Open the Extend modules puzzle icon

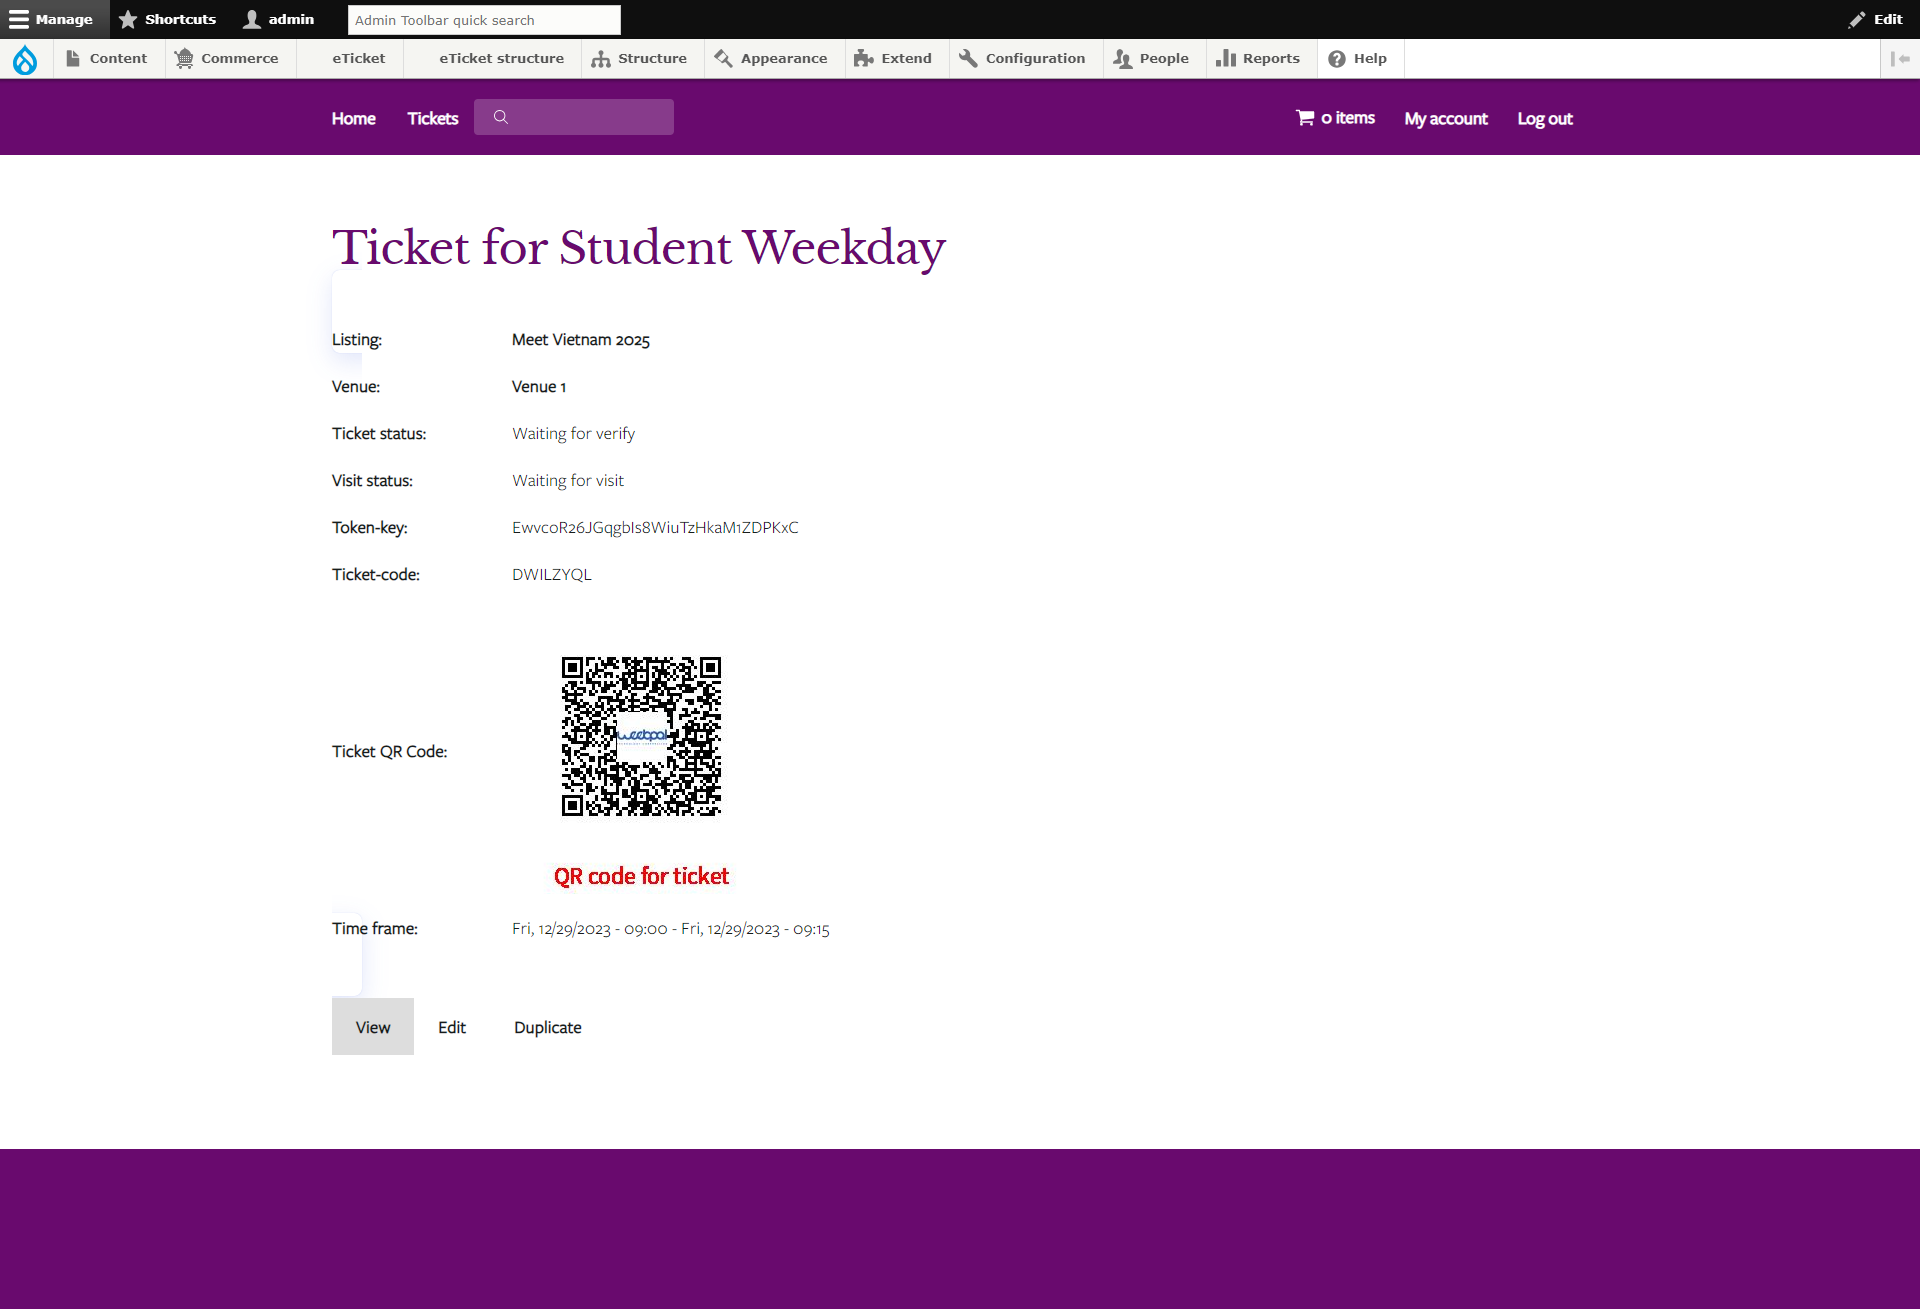[x=863, y=58]
